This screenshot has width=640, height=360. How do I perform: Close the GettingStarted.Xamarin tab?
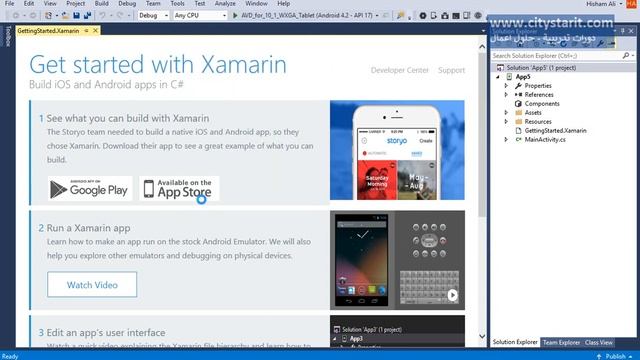(x=96, y=31)
